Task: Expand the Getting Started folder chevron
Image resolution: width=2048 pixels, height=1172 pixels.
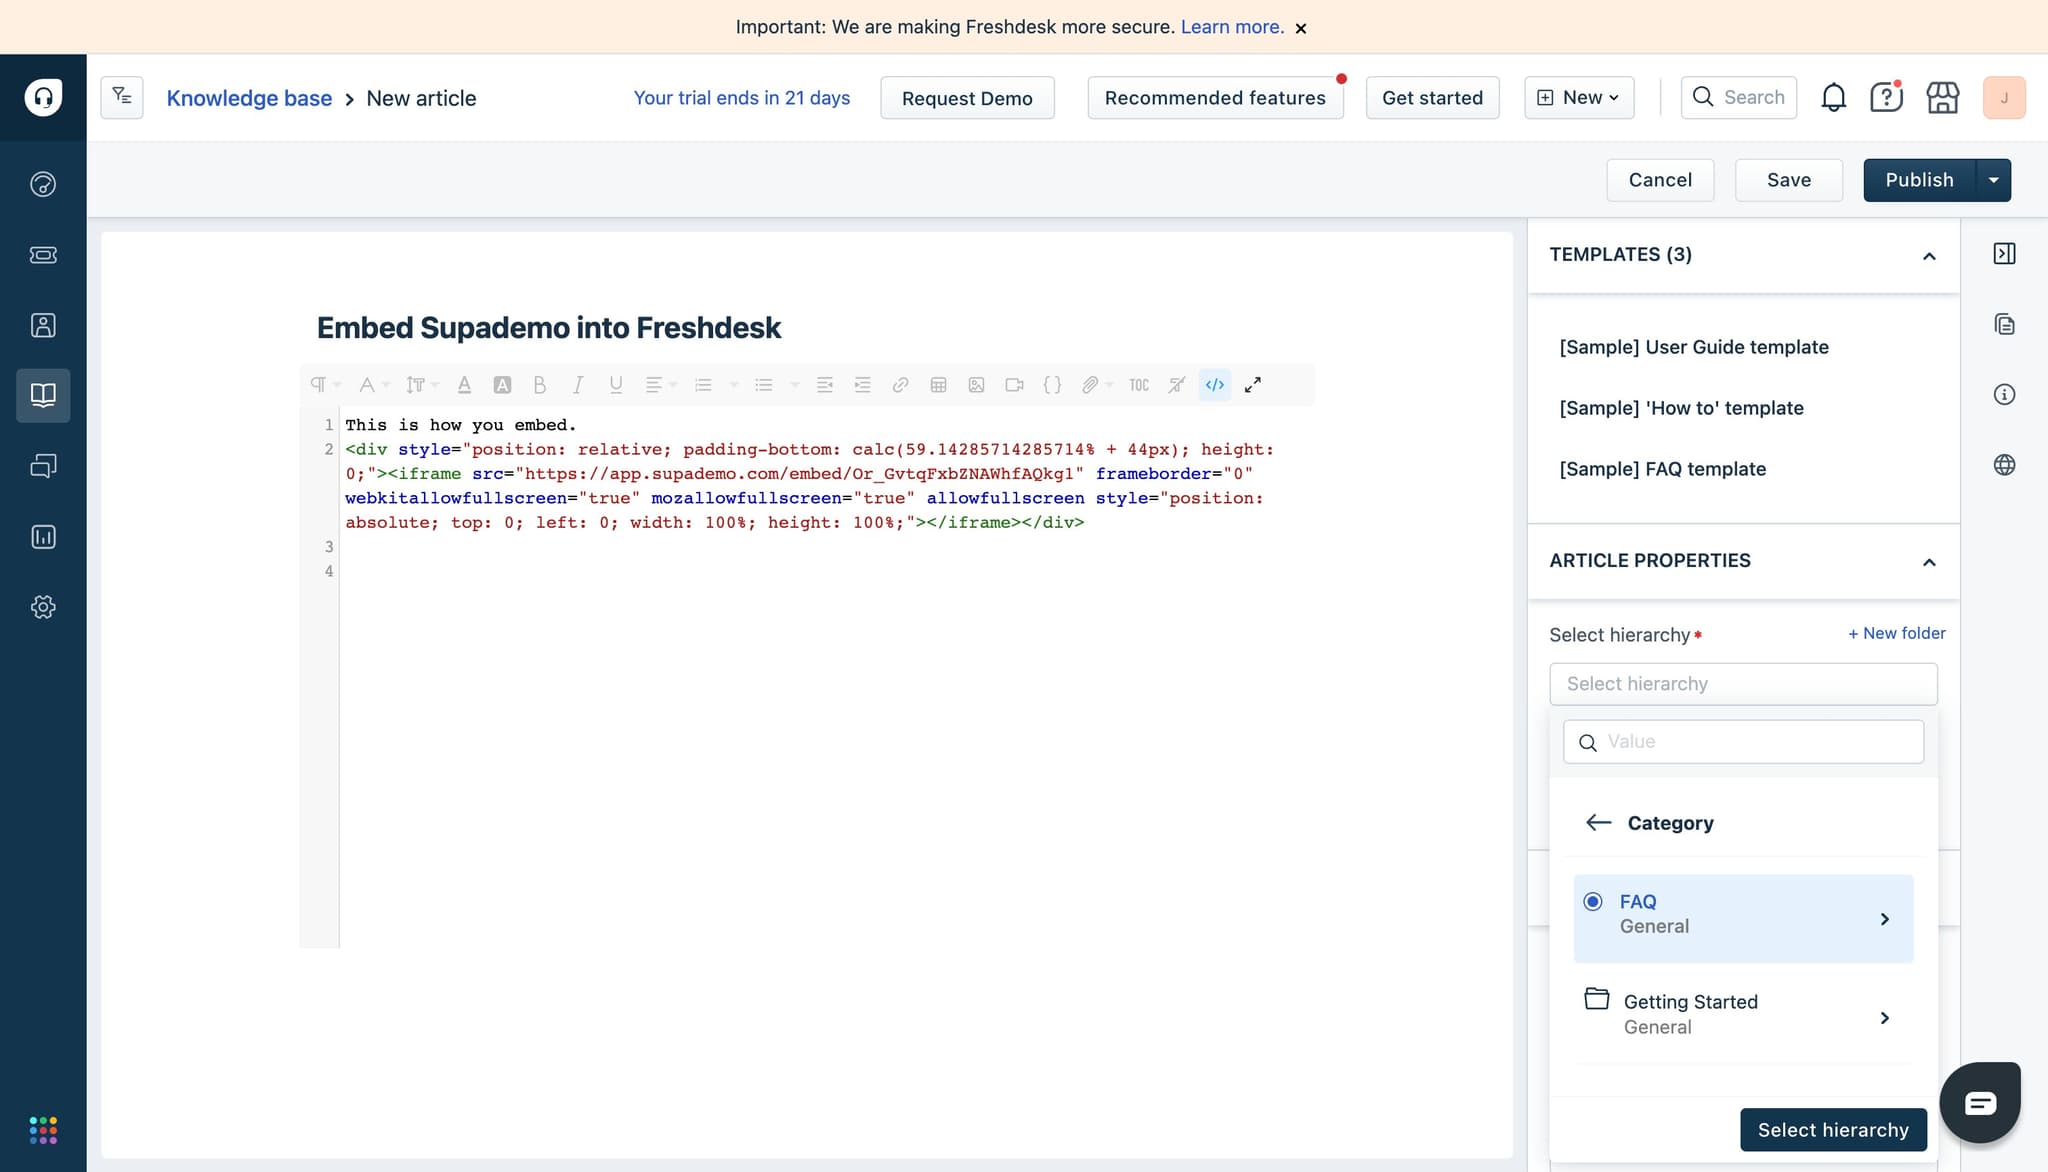Action: pyautogui.click(x=1884, y=1018)
